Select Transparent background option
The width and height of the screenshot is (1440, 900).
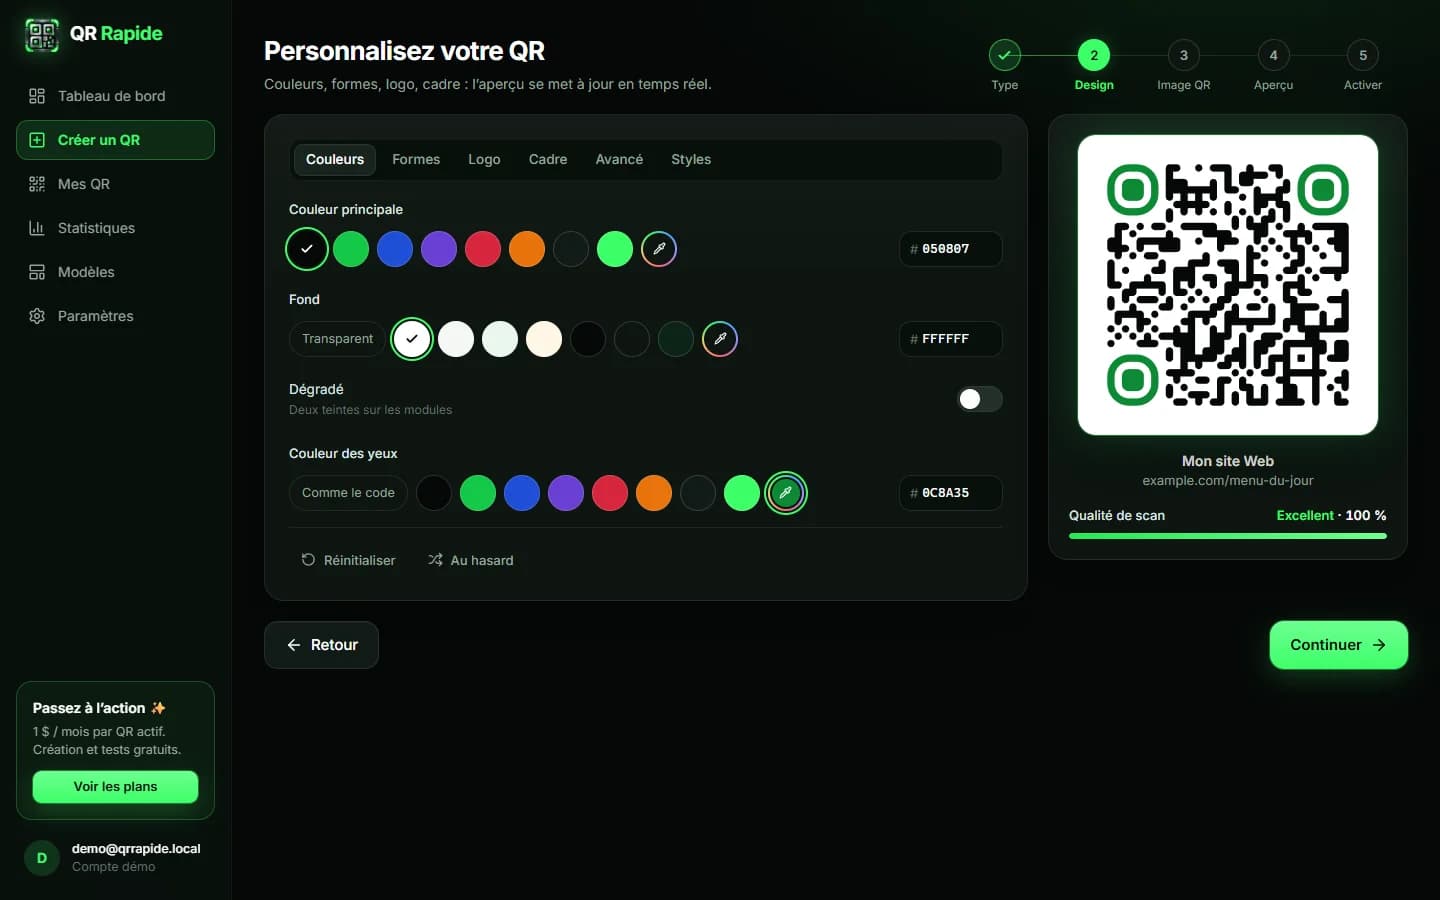click(337, 339)
